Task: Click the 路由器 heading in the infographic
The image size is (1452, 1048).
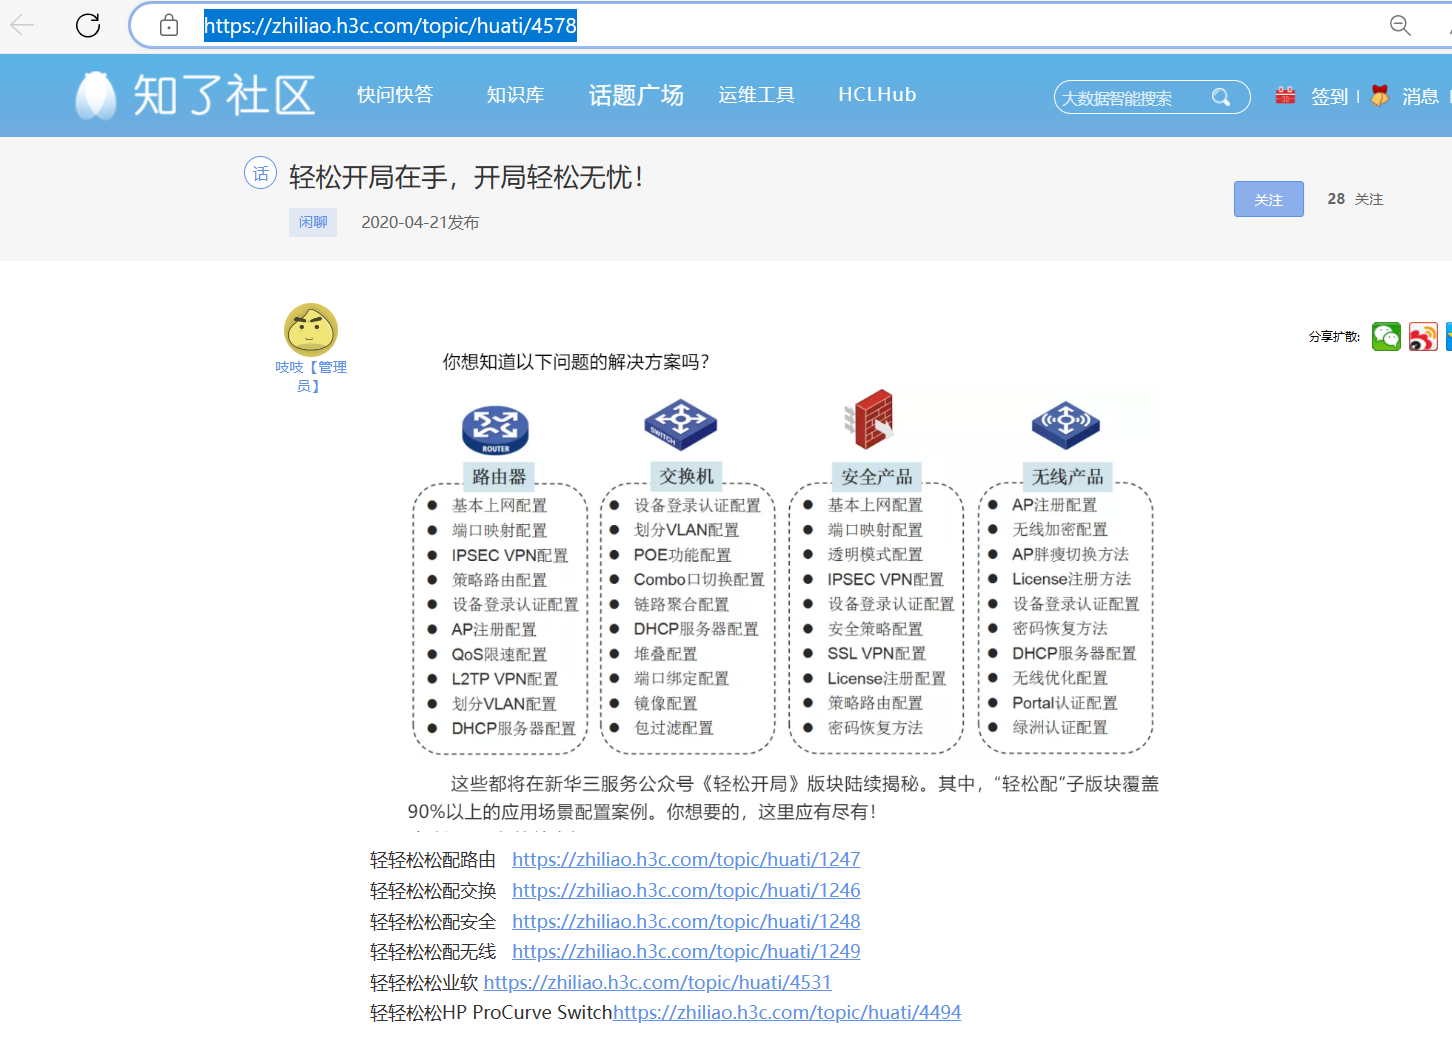Action: [499, 477]
